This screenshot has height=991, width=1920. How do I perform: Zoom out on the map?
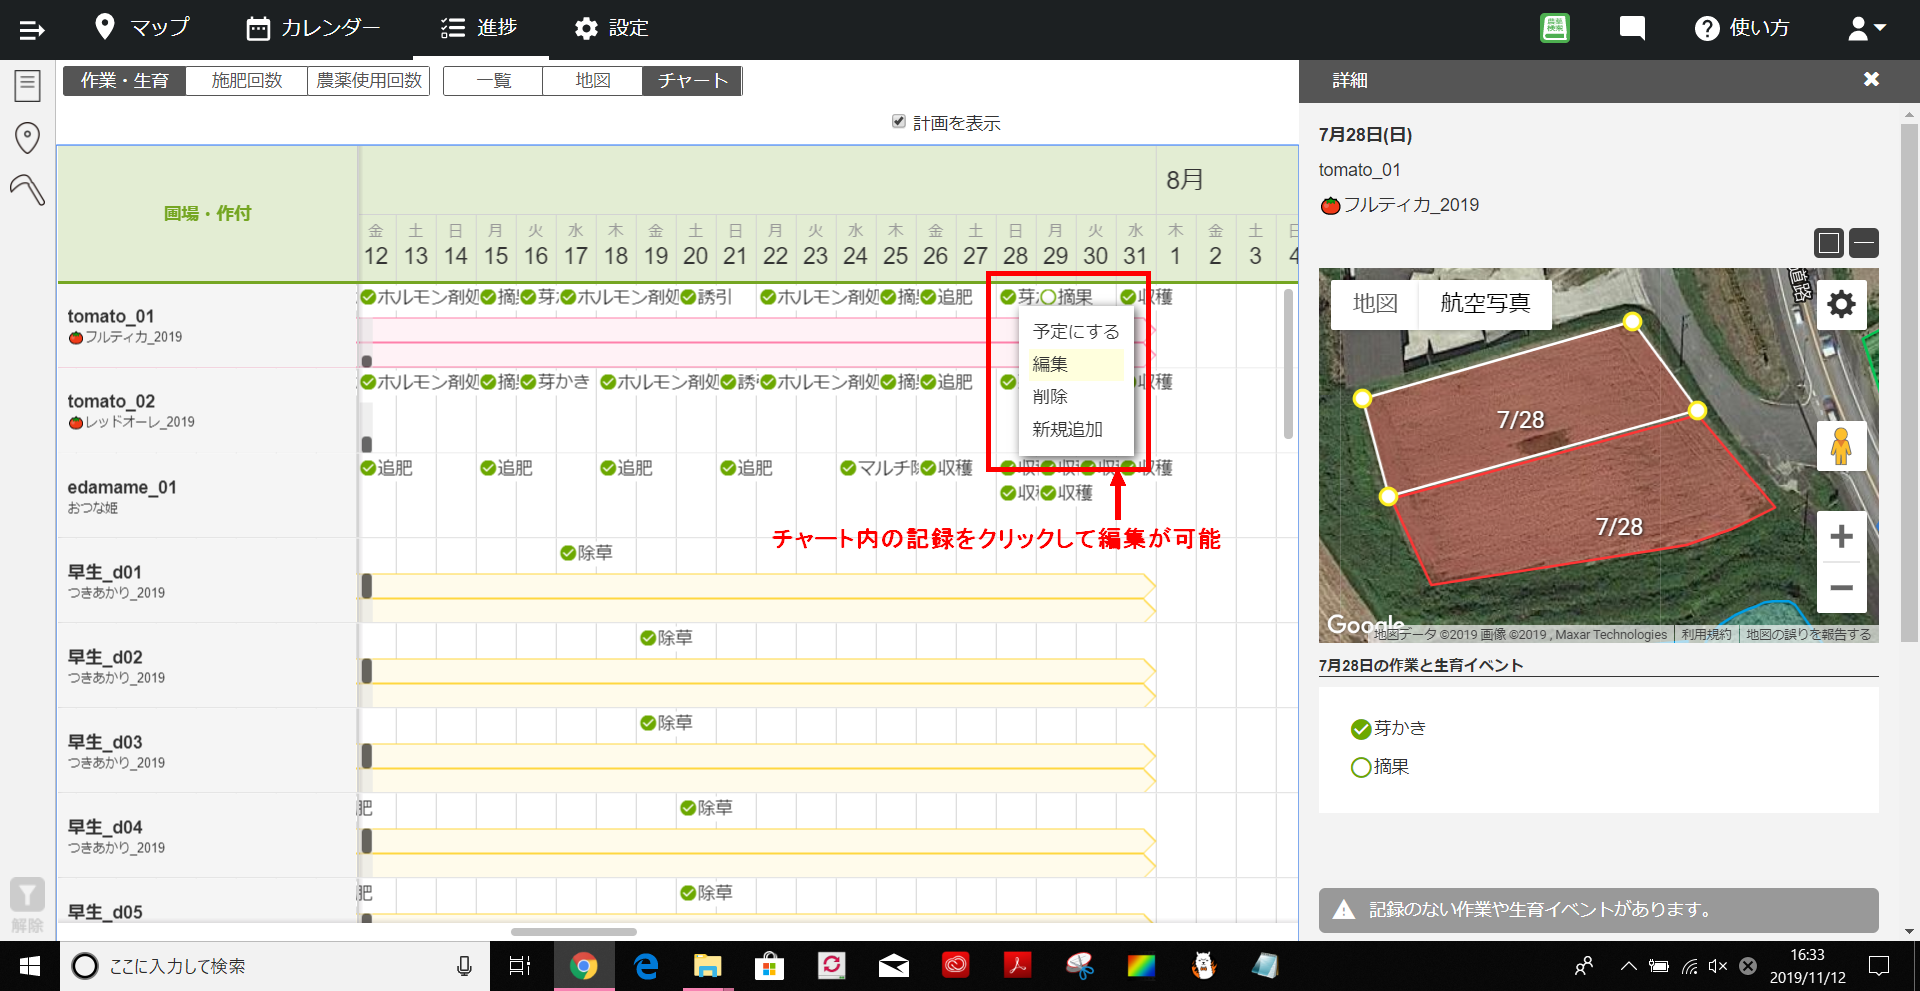coord(1841,588)
